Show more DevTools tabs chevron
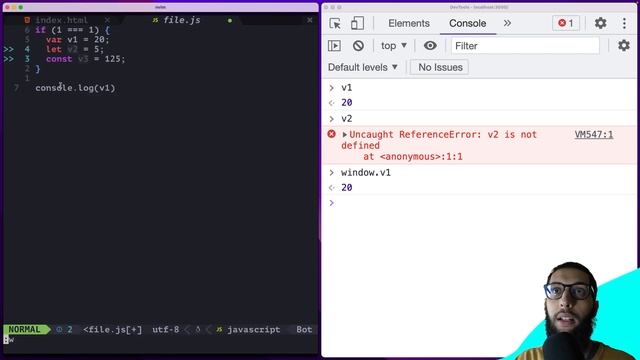Image resolution: width=640 pixels, height=360 pixels. (507, 23)
